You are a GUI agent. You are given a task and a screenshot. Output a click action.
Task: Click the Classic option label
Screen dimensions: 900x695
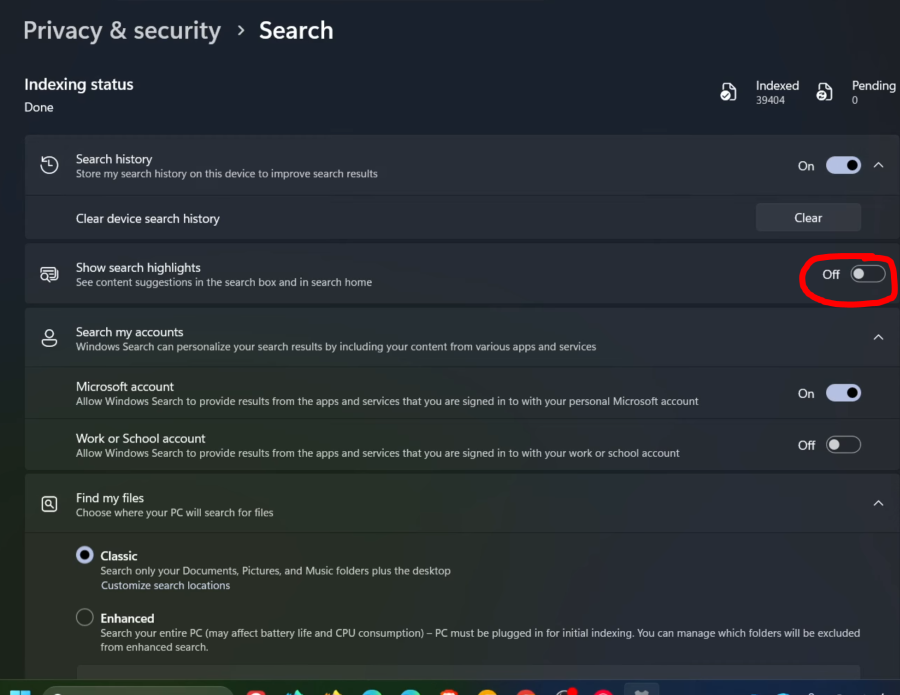click(119, 556)
